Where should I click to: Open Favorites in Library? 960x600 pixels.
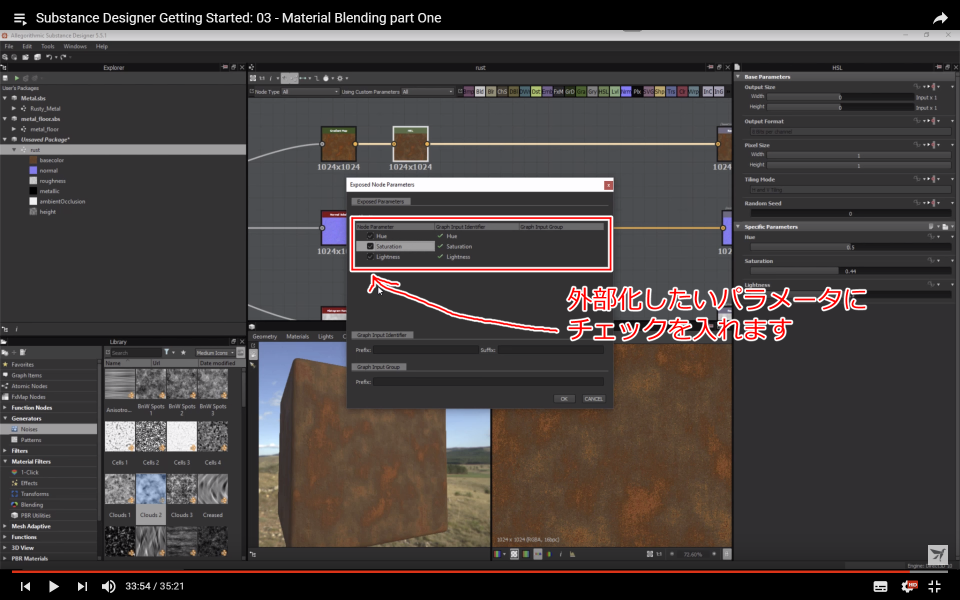pos(23,364)
